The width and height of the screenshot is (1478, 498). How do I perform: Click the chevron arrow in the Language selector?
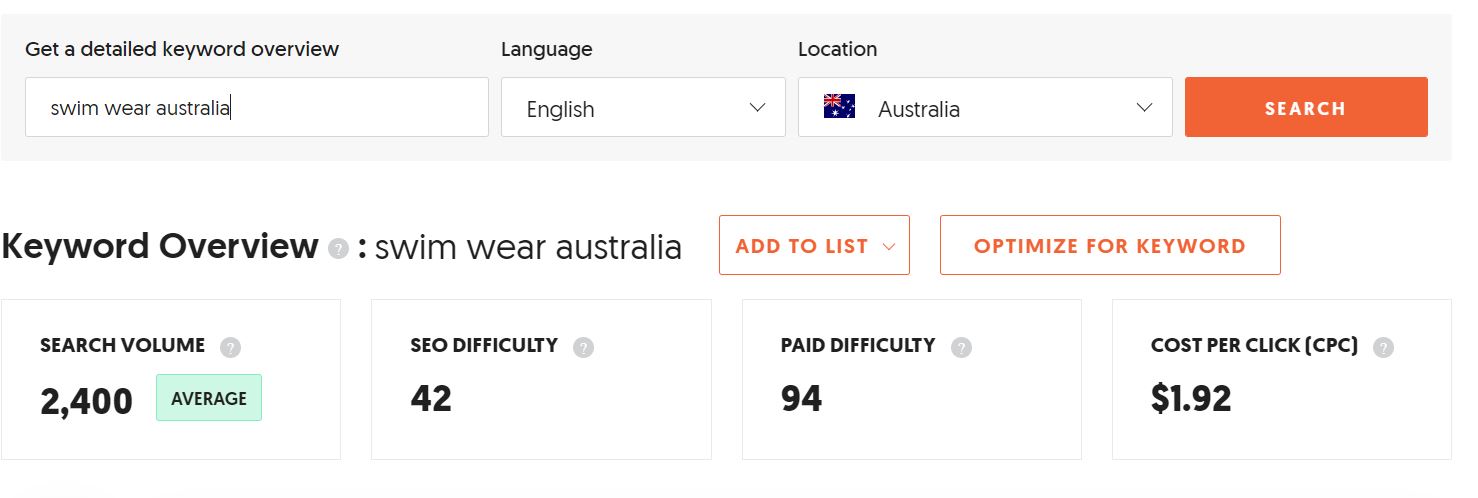click(757, 107)
